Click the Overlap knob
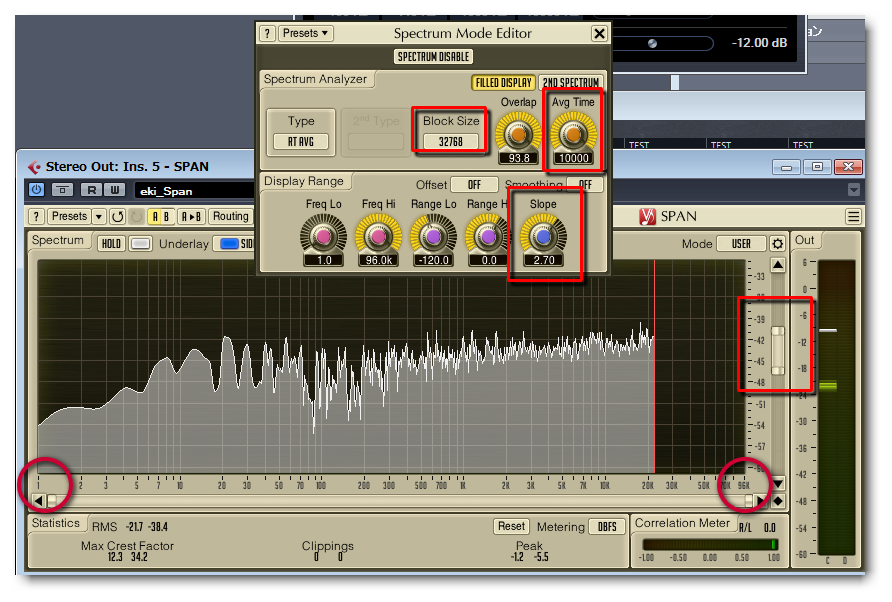 [518, 134]
